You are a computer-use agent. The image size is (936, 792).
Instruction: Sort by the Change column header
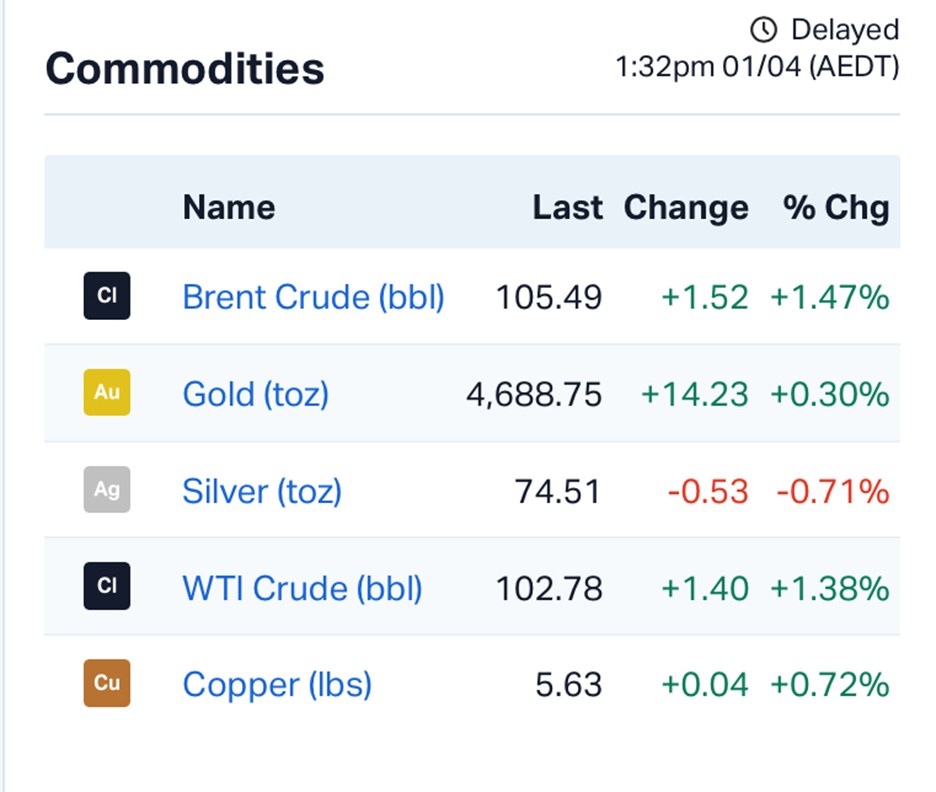pos(686,207)
